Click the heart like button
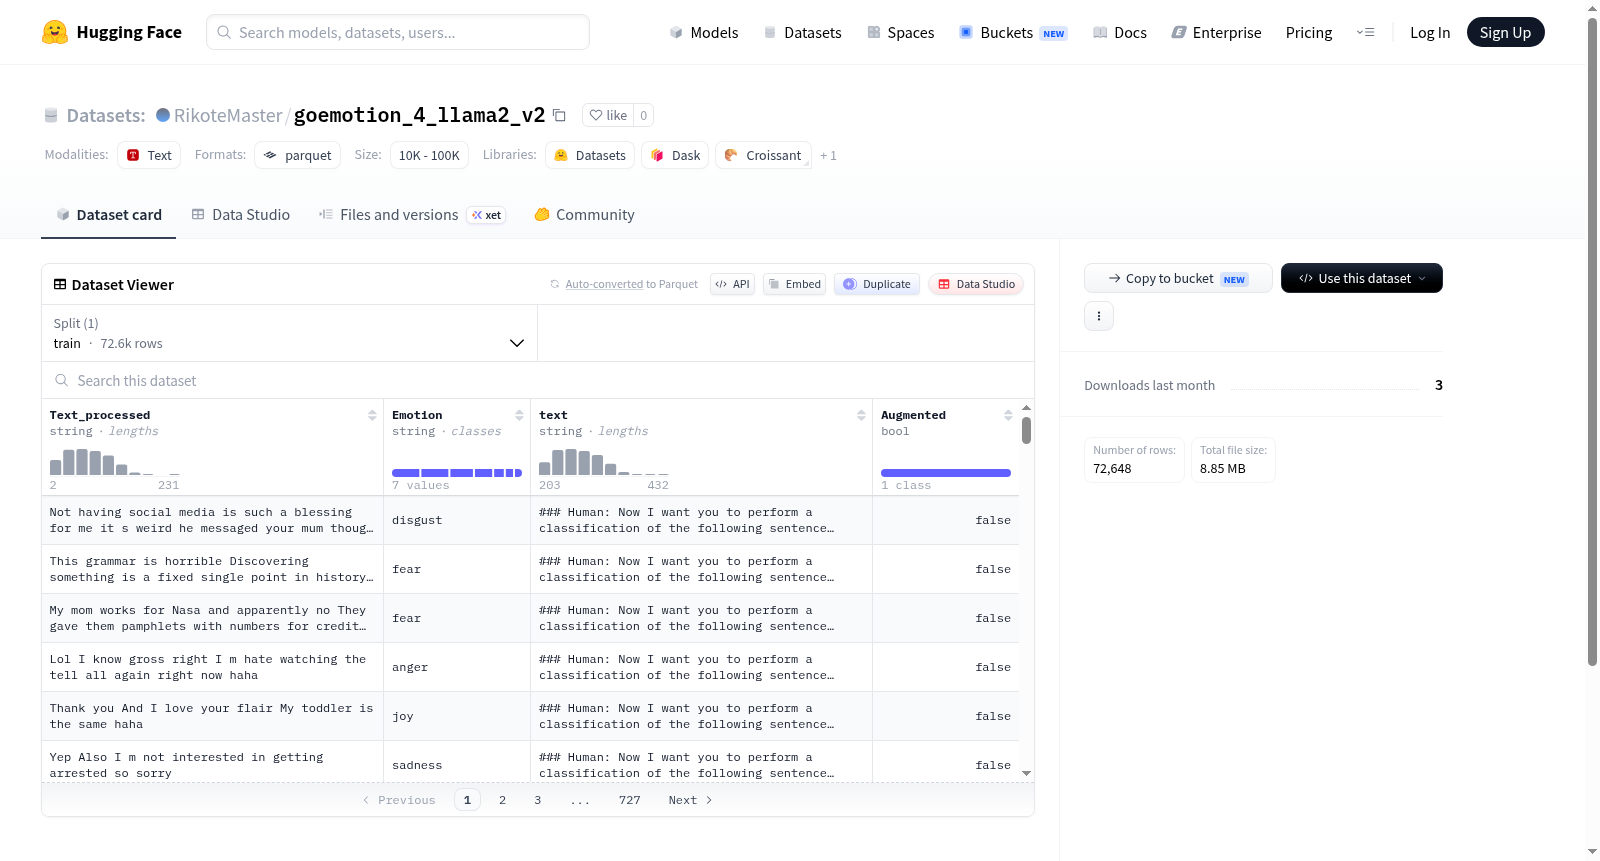 tap(608, 115)
